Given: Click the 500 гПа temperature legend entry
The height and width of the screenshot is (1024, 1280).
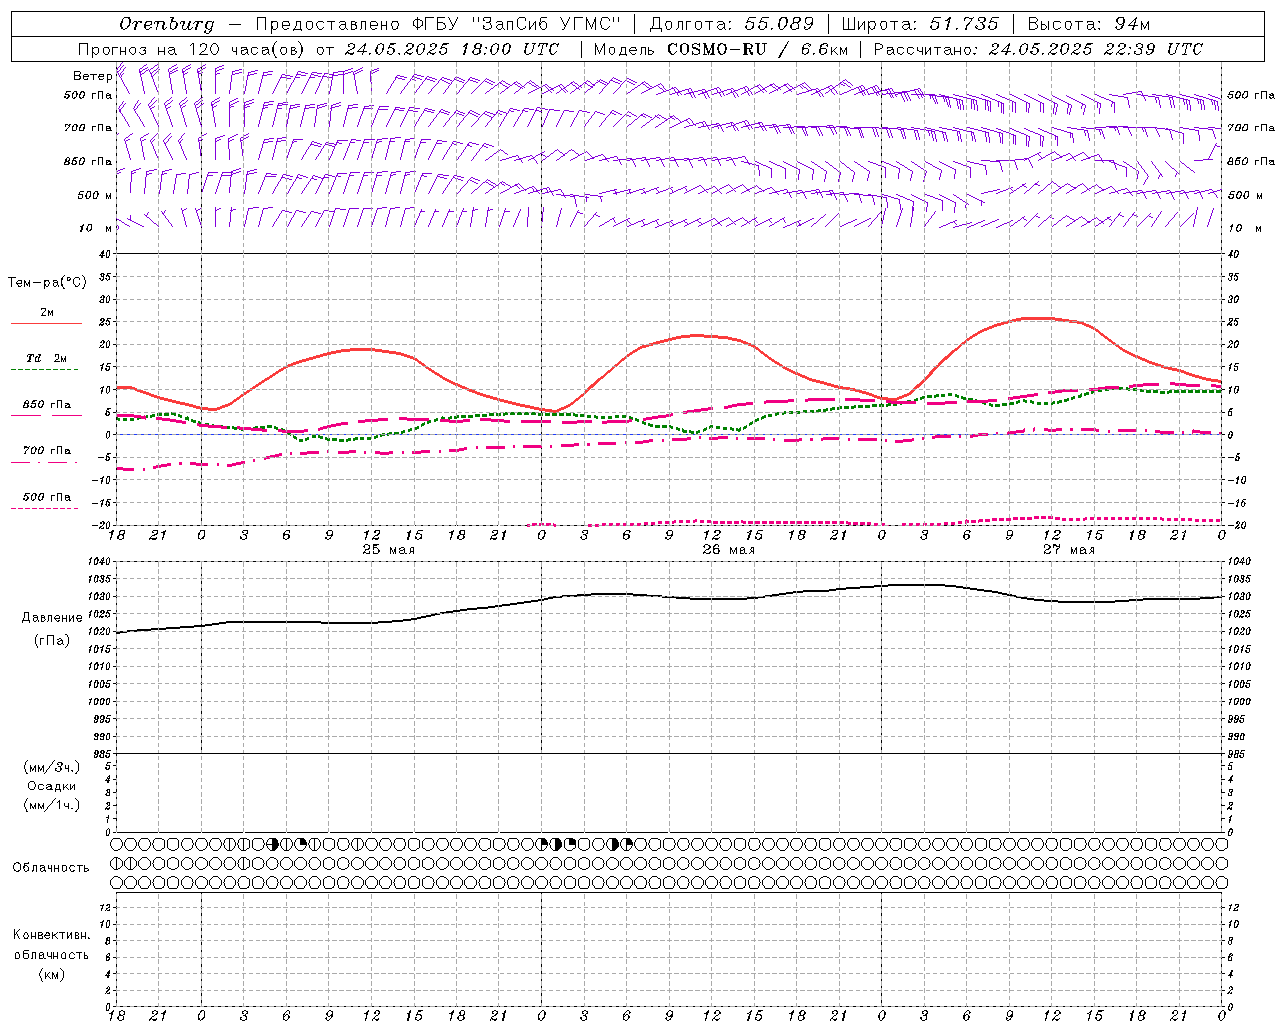Looking at the screenshot, I should 46,497.
